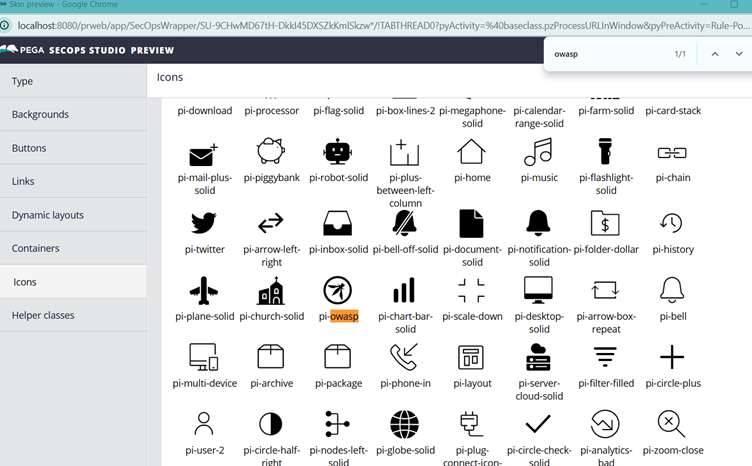The image size is (752, 466).
Task: Click the pi-plane-solid airplane icon
Action: tap(204, 290)
